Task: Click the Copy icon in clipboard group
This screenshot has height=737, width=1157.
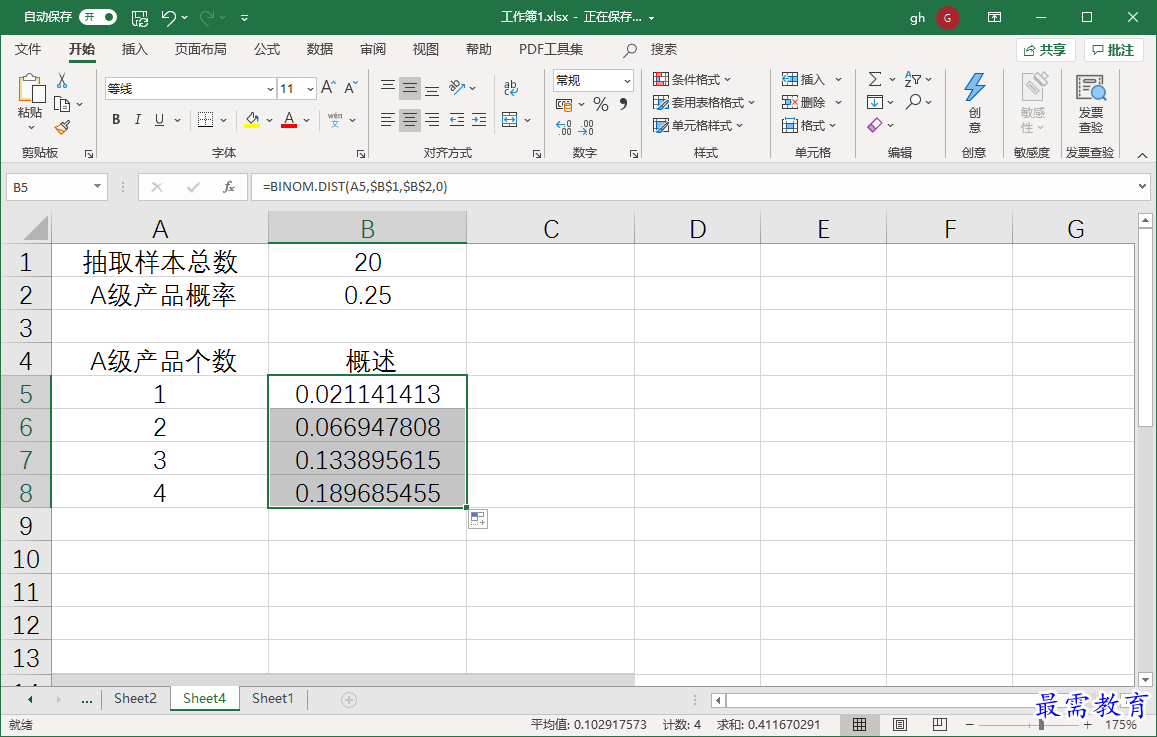Action: coord(62,104)
